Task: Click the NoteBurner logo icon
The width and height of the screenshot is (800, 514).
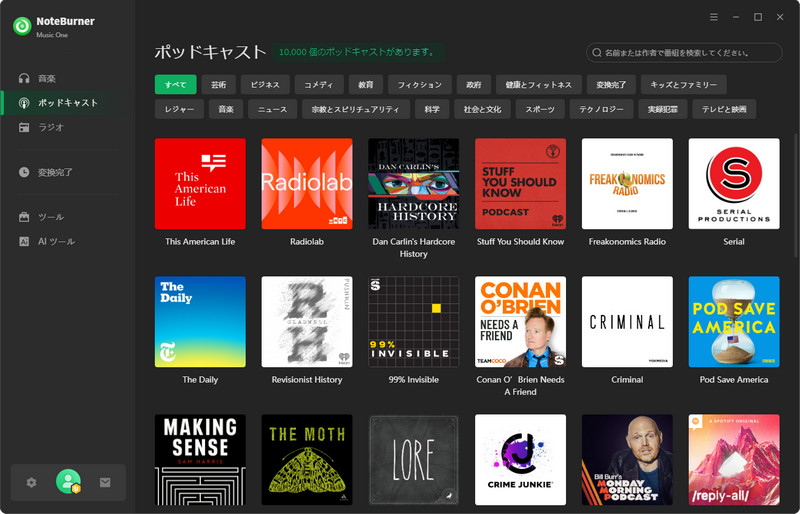Action: pyautogui.click(x=20, y=25)
